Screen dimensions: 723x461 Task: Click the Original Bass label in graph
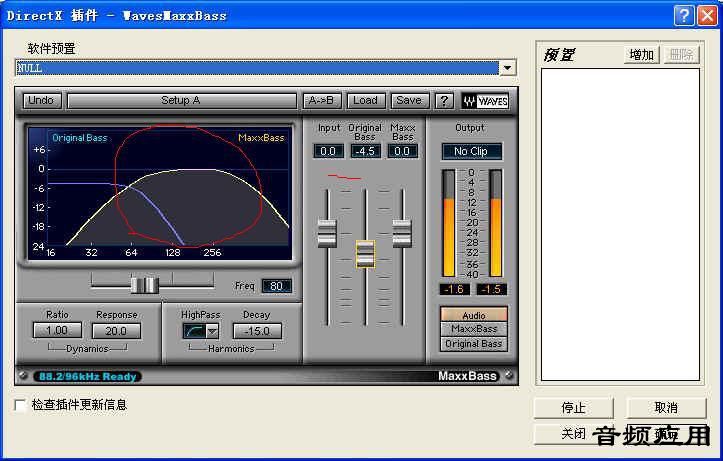pos(80,138)
